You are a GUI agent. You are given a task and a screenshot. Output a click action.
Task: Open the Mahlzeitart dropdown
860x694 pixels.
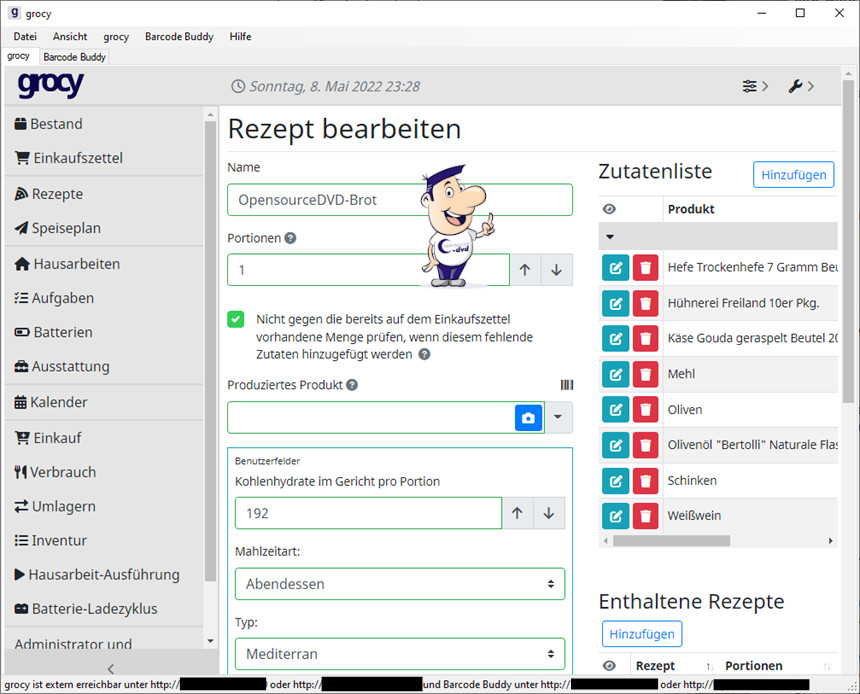click(x=400, y=584)
